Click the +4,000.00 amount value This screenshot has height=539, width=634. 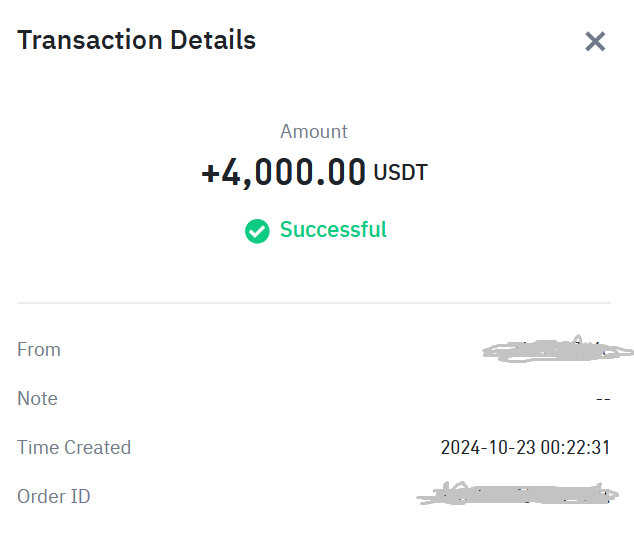[x=283, y=173]
